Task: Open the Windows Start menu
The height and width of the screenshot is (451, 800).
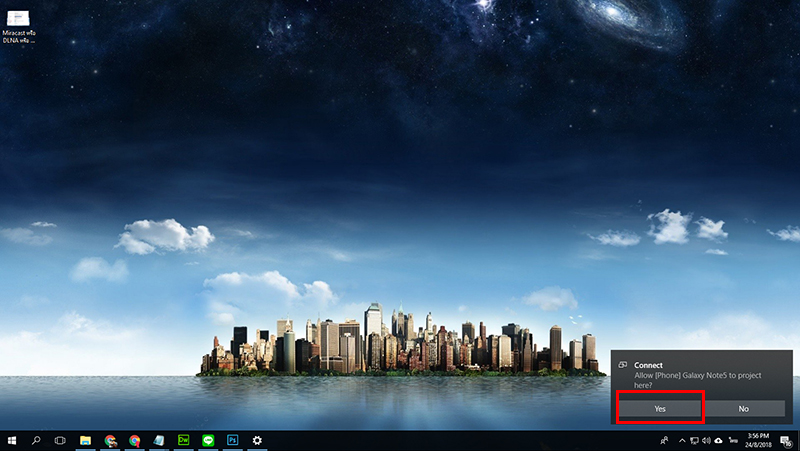Action: (12, 440)
